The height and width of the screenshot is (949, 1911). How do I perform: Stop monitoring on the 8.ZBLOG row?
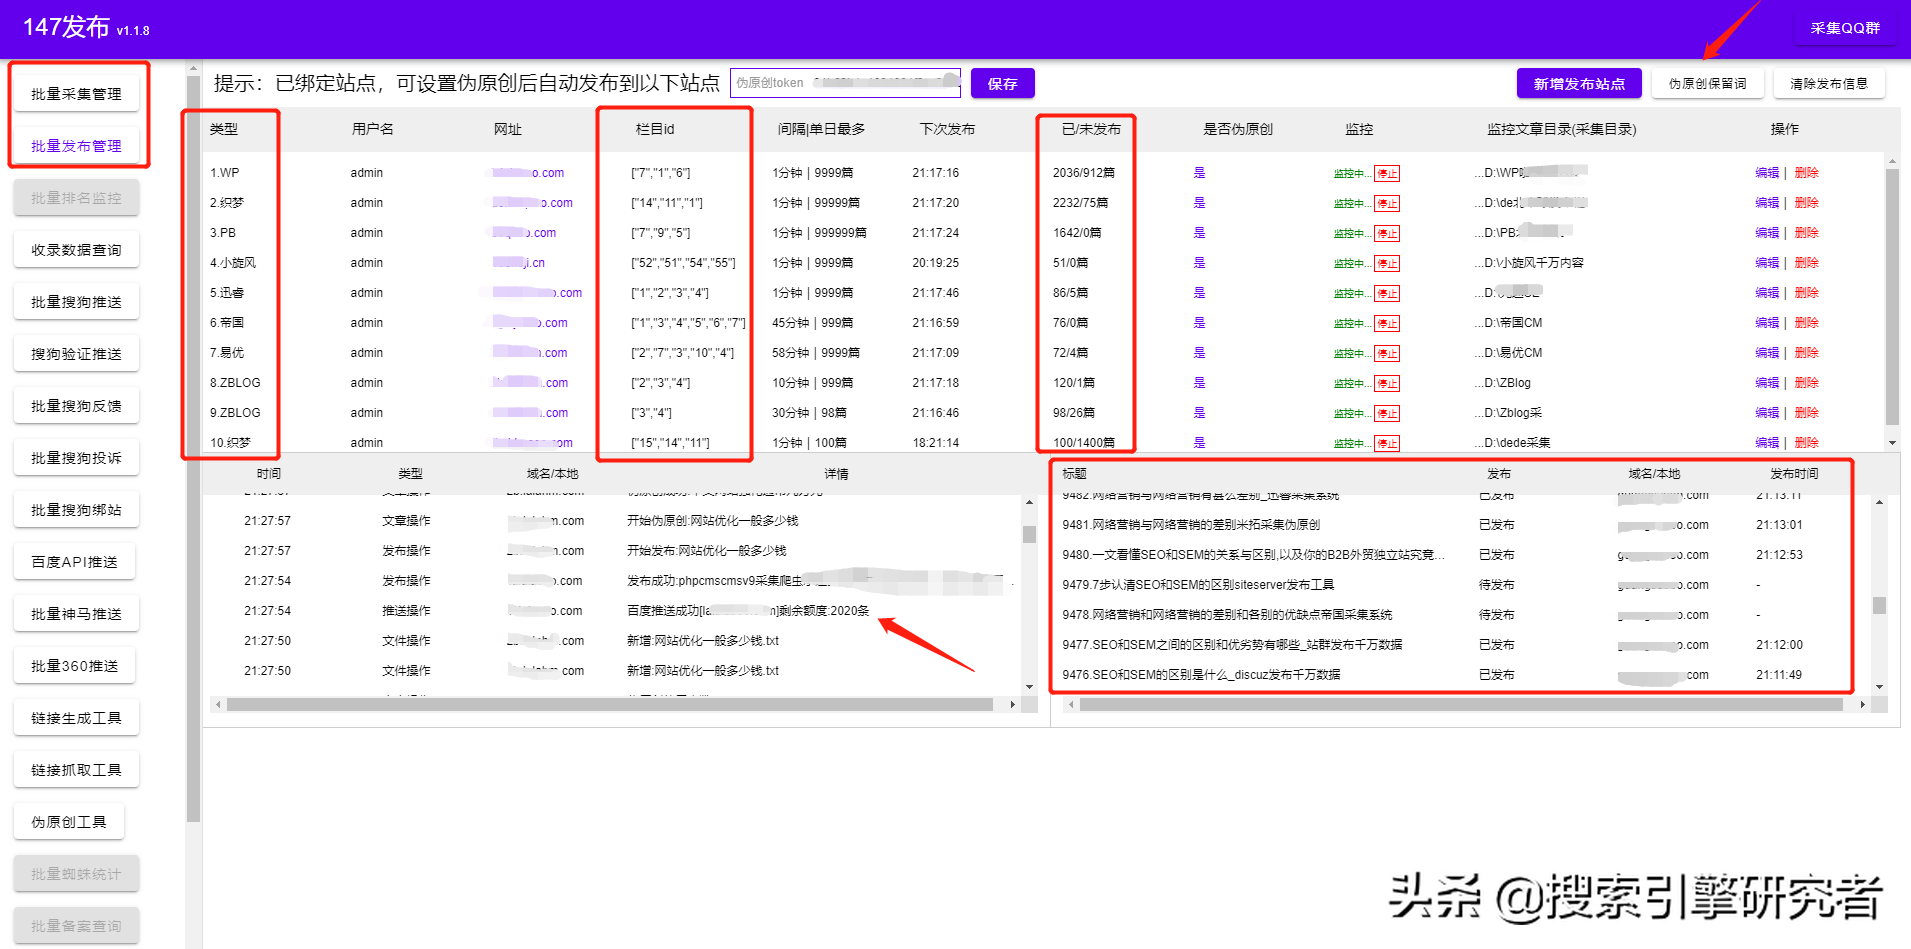pos(1386,384)
